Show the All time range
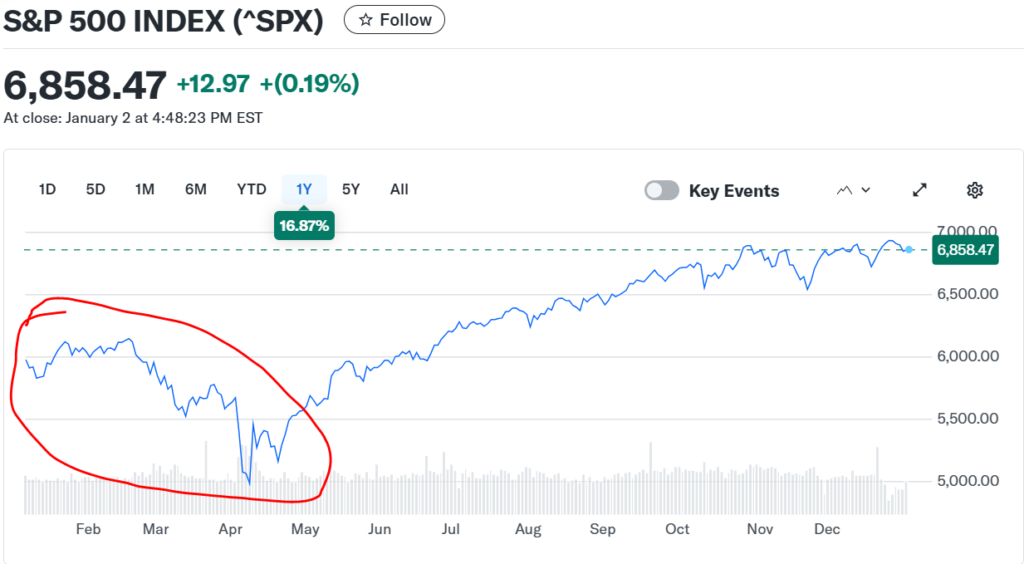Screen dimensions: 1024x564 tap(399, 189)
